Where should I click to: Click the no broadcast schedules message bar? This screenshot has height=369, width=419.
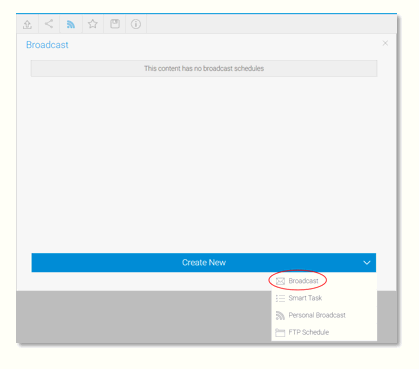click(204, 69)
